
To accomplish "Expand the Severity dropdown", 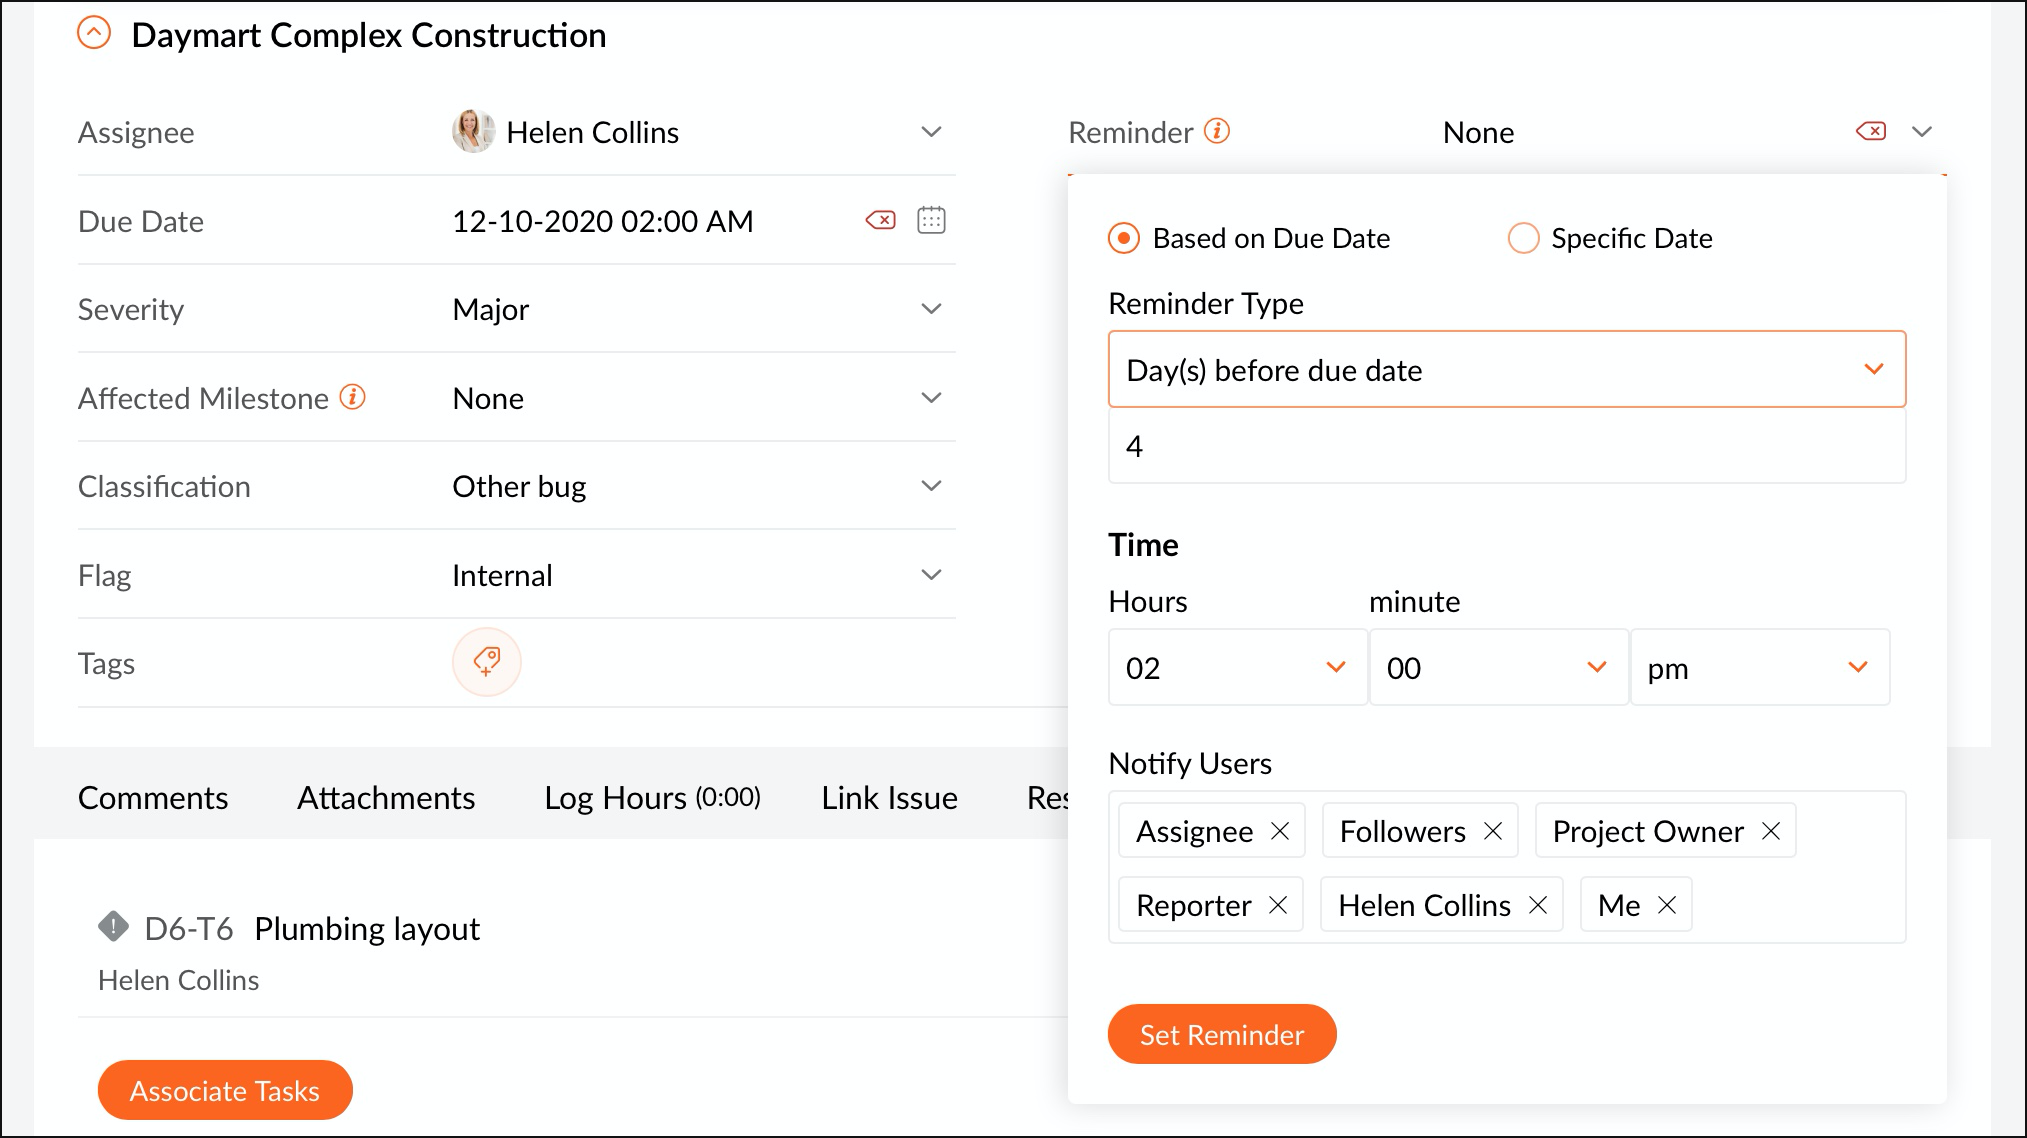I will (931, 309).
